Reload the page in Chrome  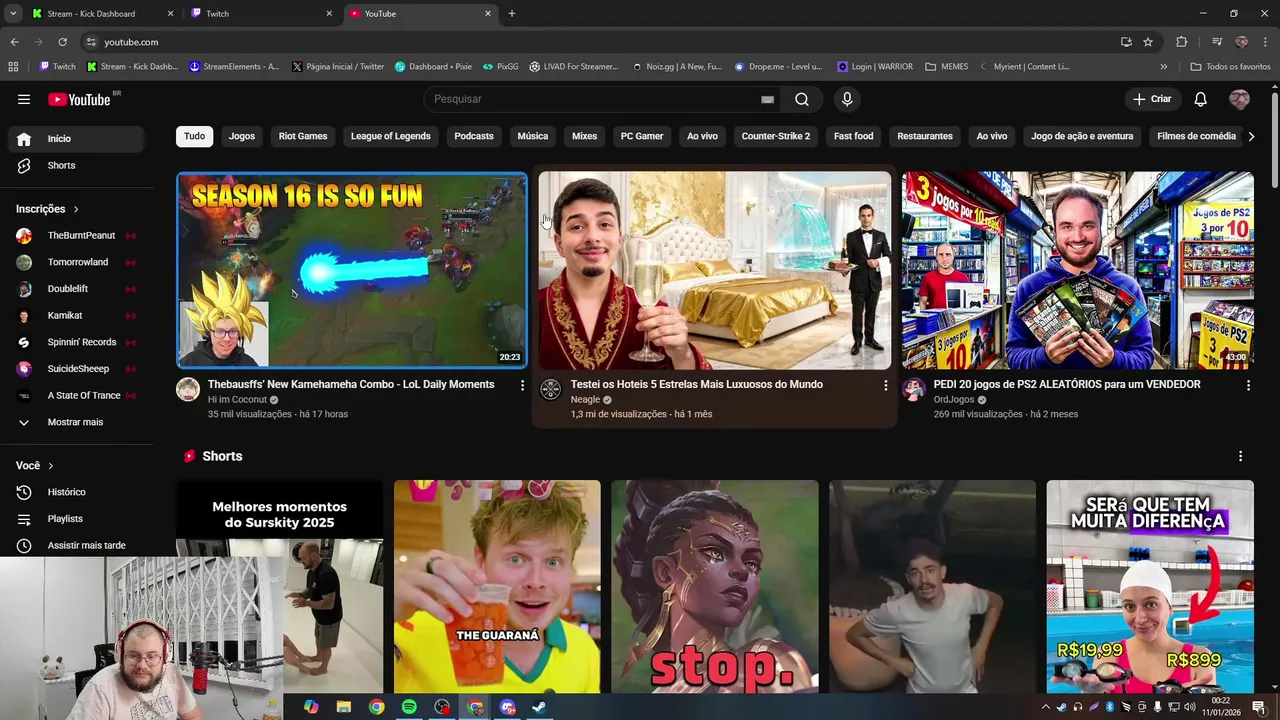pyautogui.click(x=62, y=42)
